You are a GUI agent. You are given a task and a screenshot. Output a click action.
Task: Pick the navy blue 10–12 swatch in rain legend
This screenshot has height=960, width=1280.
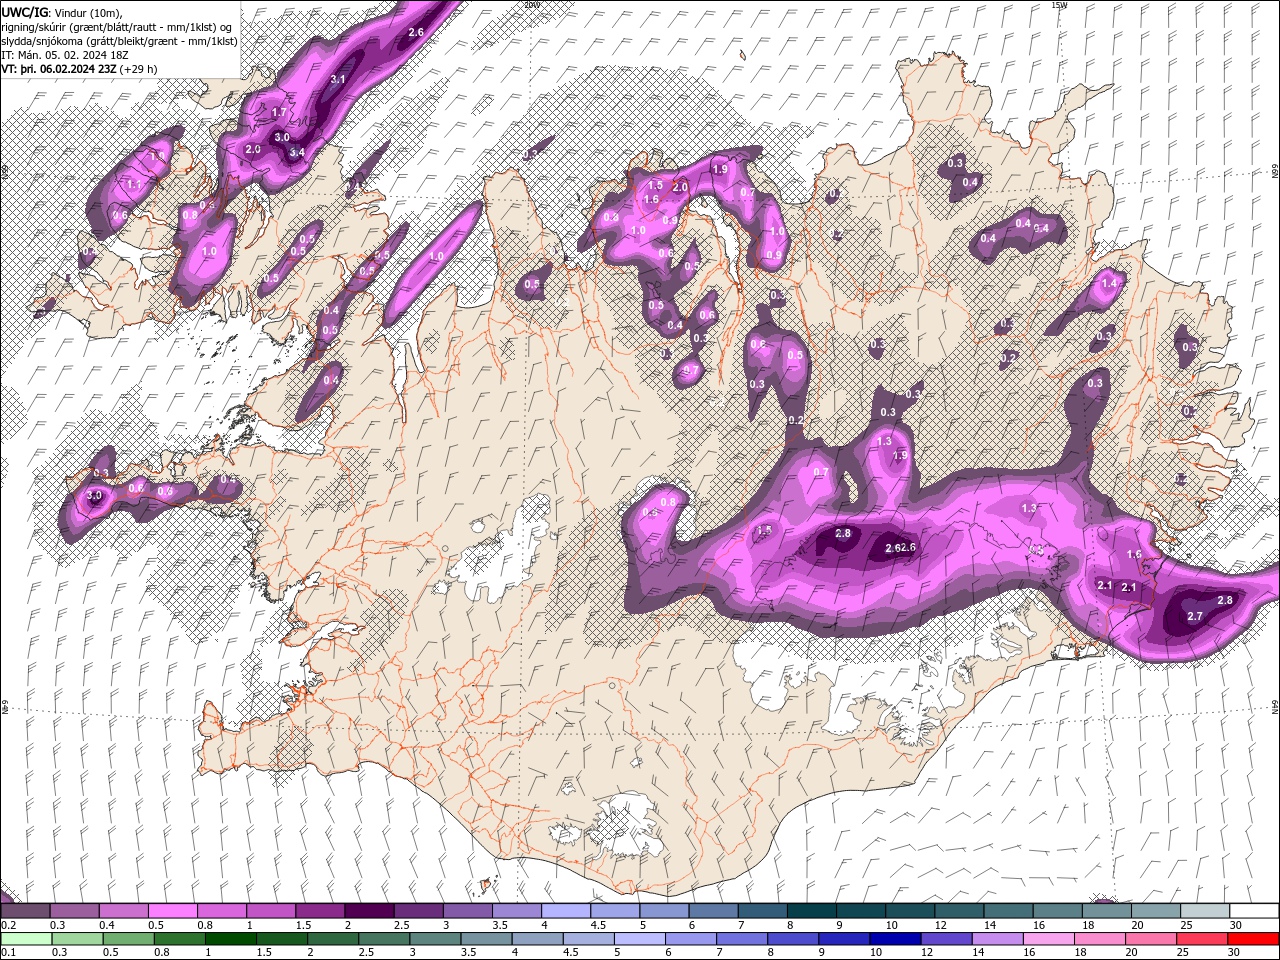tap(895, 939)
